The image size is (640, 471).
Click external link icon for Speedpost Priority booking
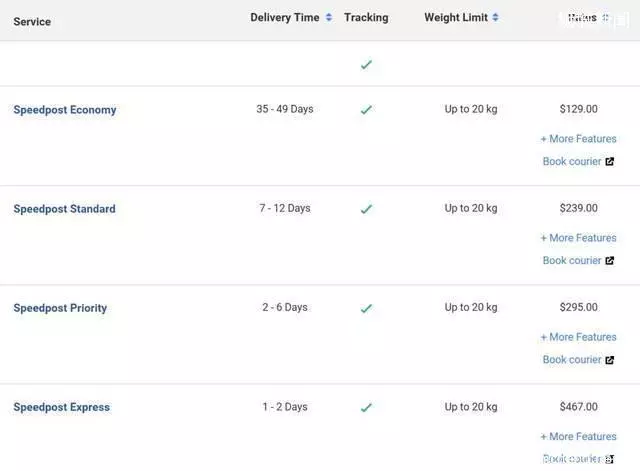tap(609, 360)
